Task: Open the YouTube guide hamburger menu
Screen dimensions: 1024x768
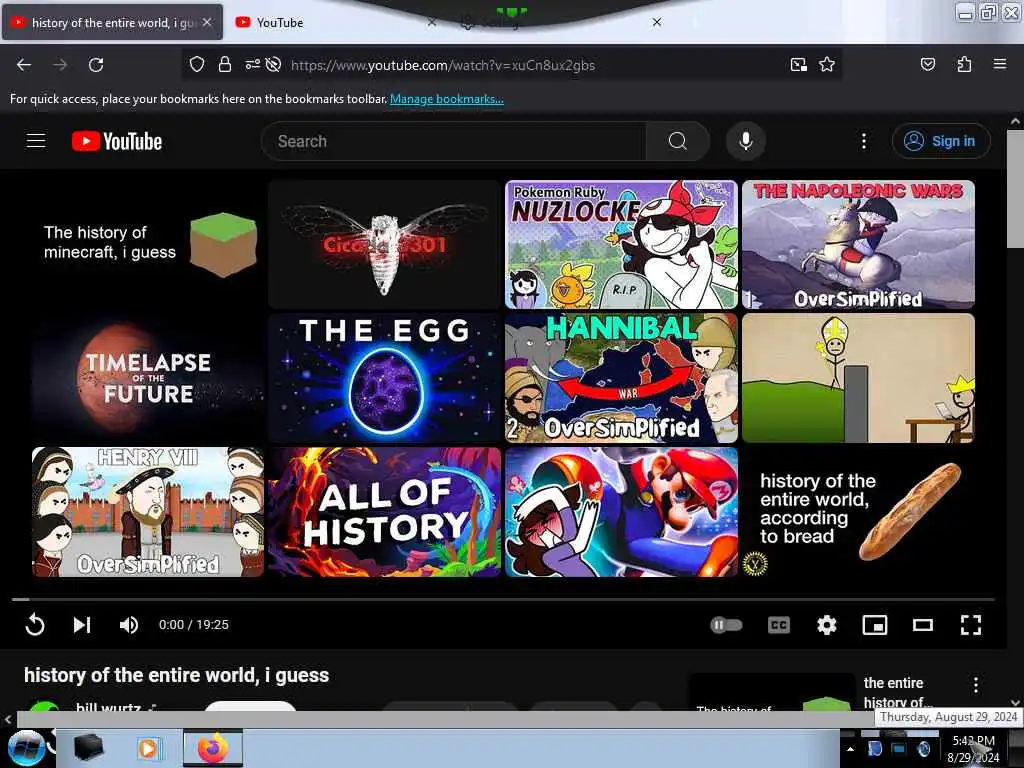Action: tap(36, 141)
